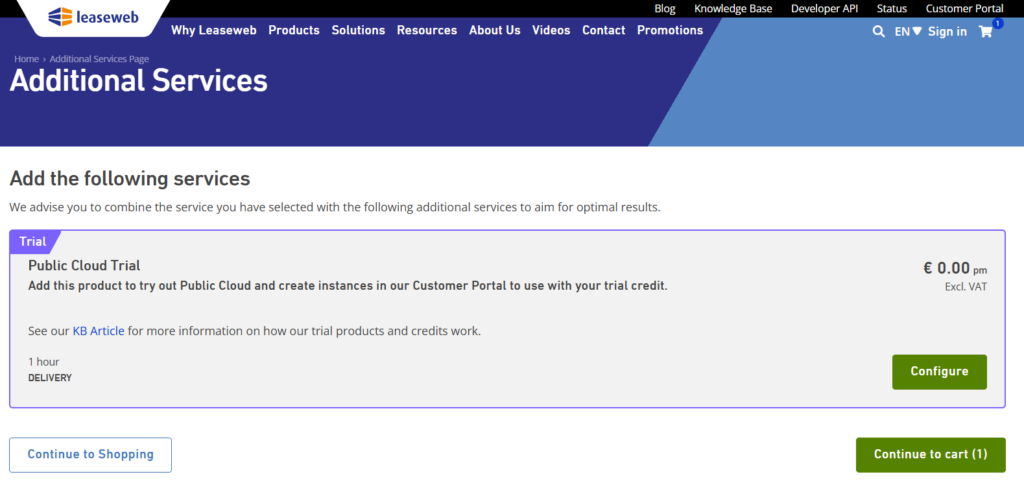Image resolution: width=1024 pixels, height=481 pixels.
Task: Click the Sign in link
Action: (947, 31)
